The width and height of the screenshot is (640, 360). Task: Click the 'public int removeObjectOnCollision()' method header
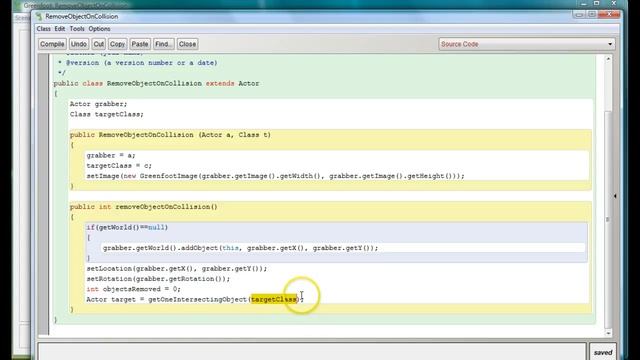(144, 207)
